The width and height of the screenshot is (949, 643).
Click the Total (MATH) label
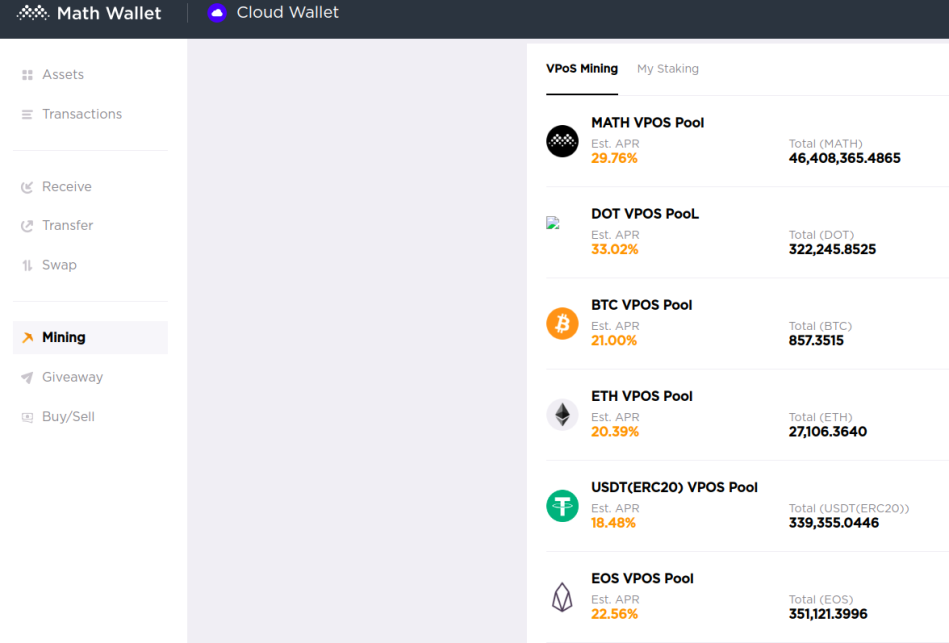coord(826,143)
